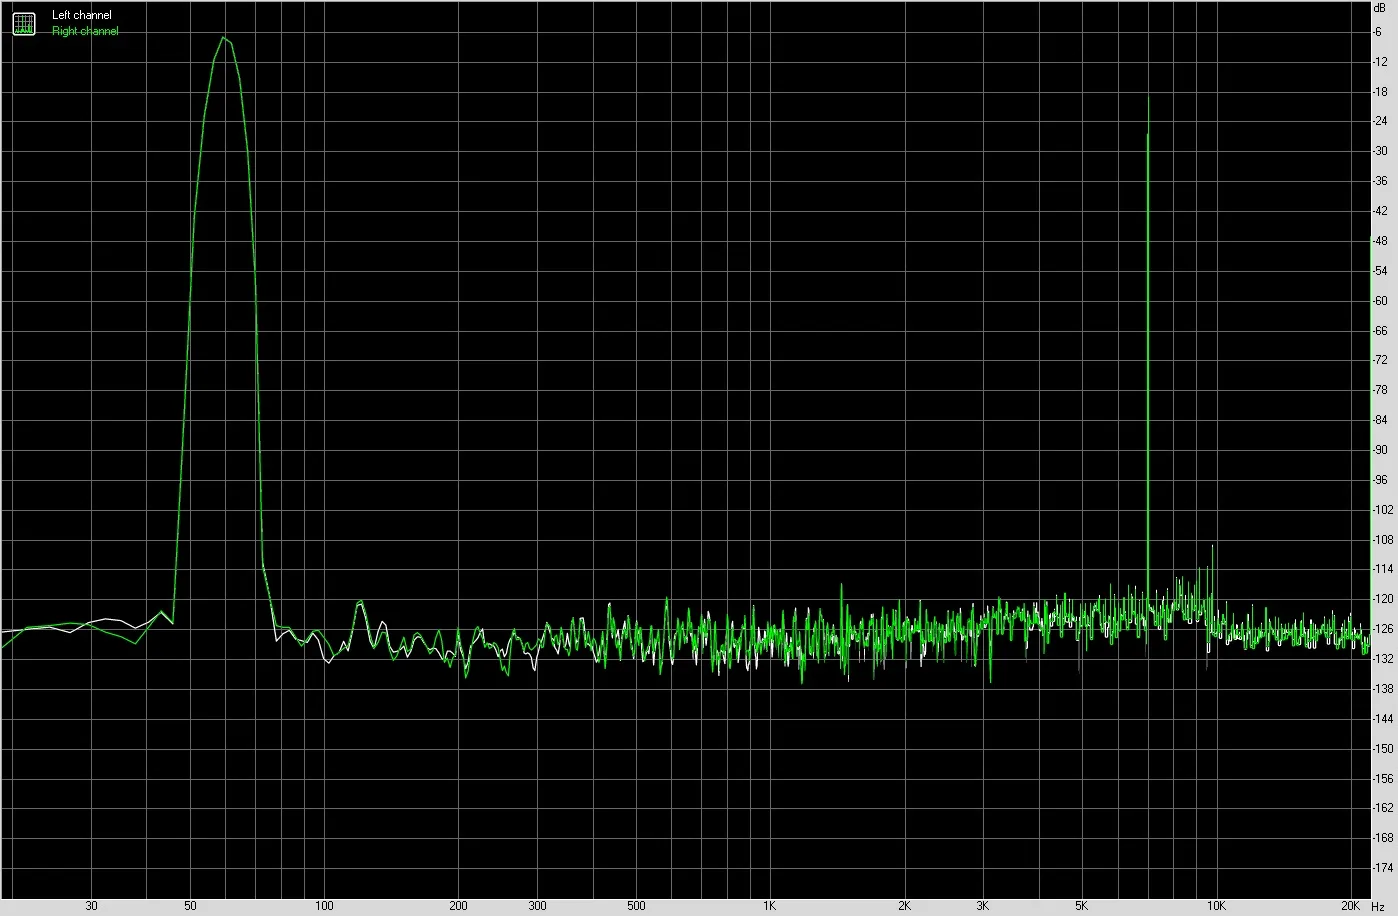Image resolution: width=1398 pixels, height=916 pixels.
Task: Click the "1K" frequency axis label
Action: coord(769,906)
